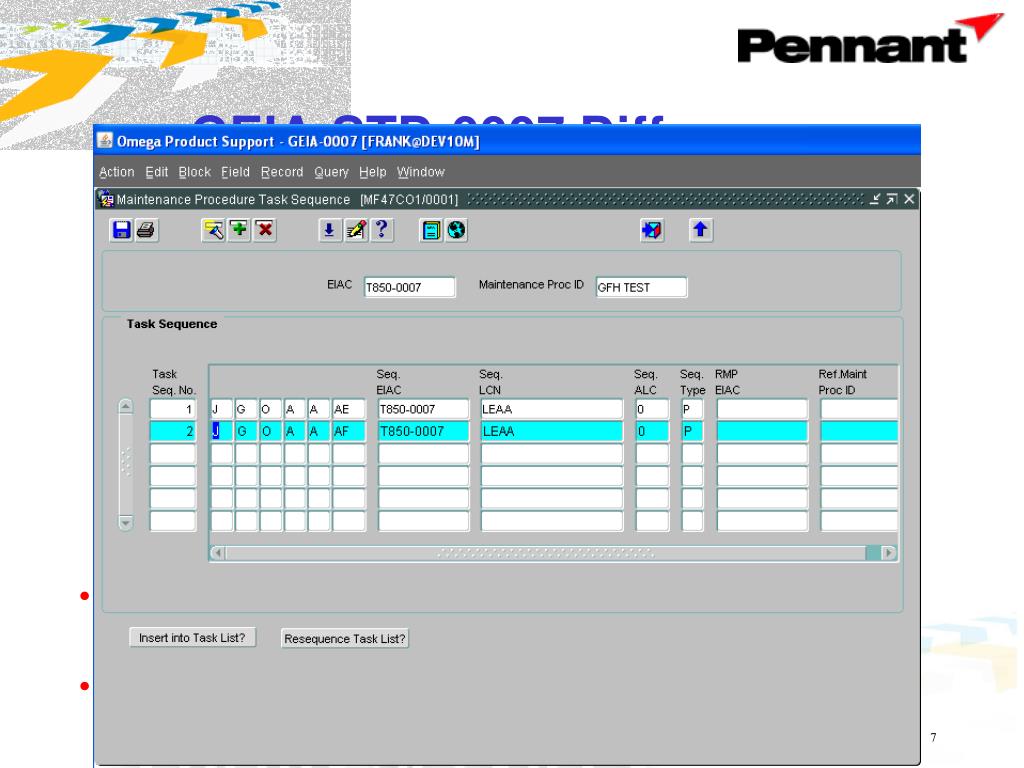Click the Print icon in toolbar
This screenshot has width=1024, height=768.
pyautogui.click(x=146, y=230)
